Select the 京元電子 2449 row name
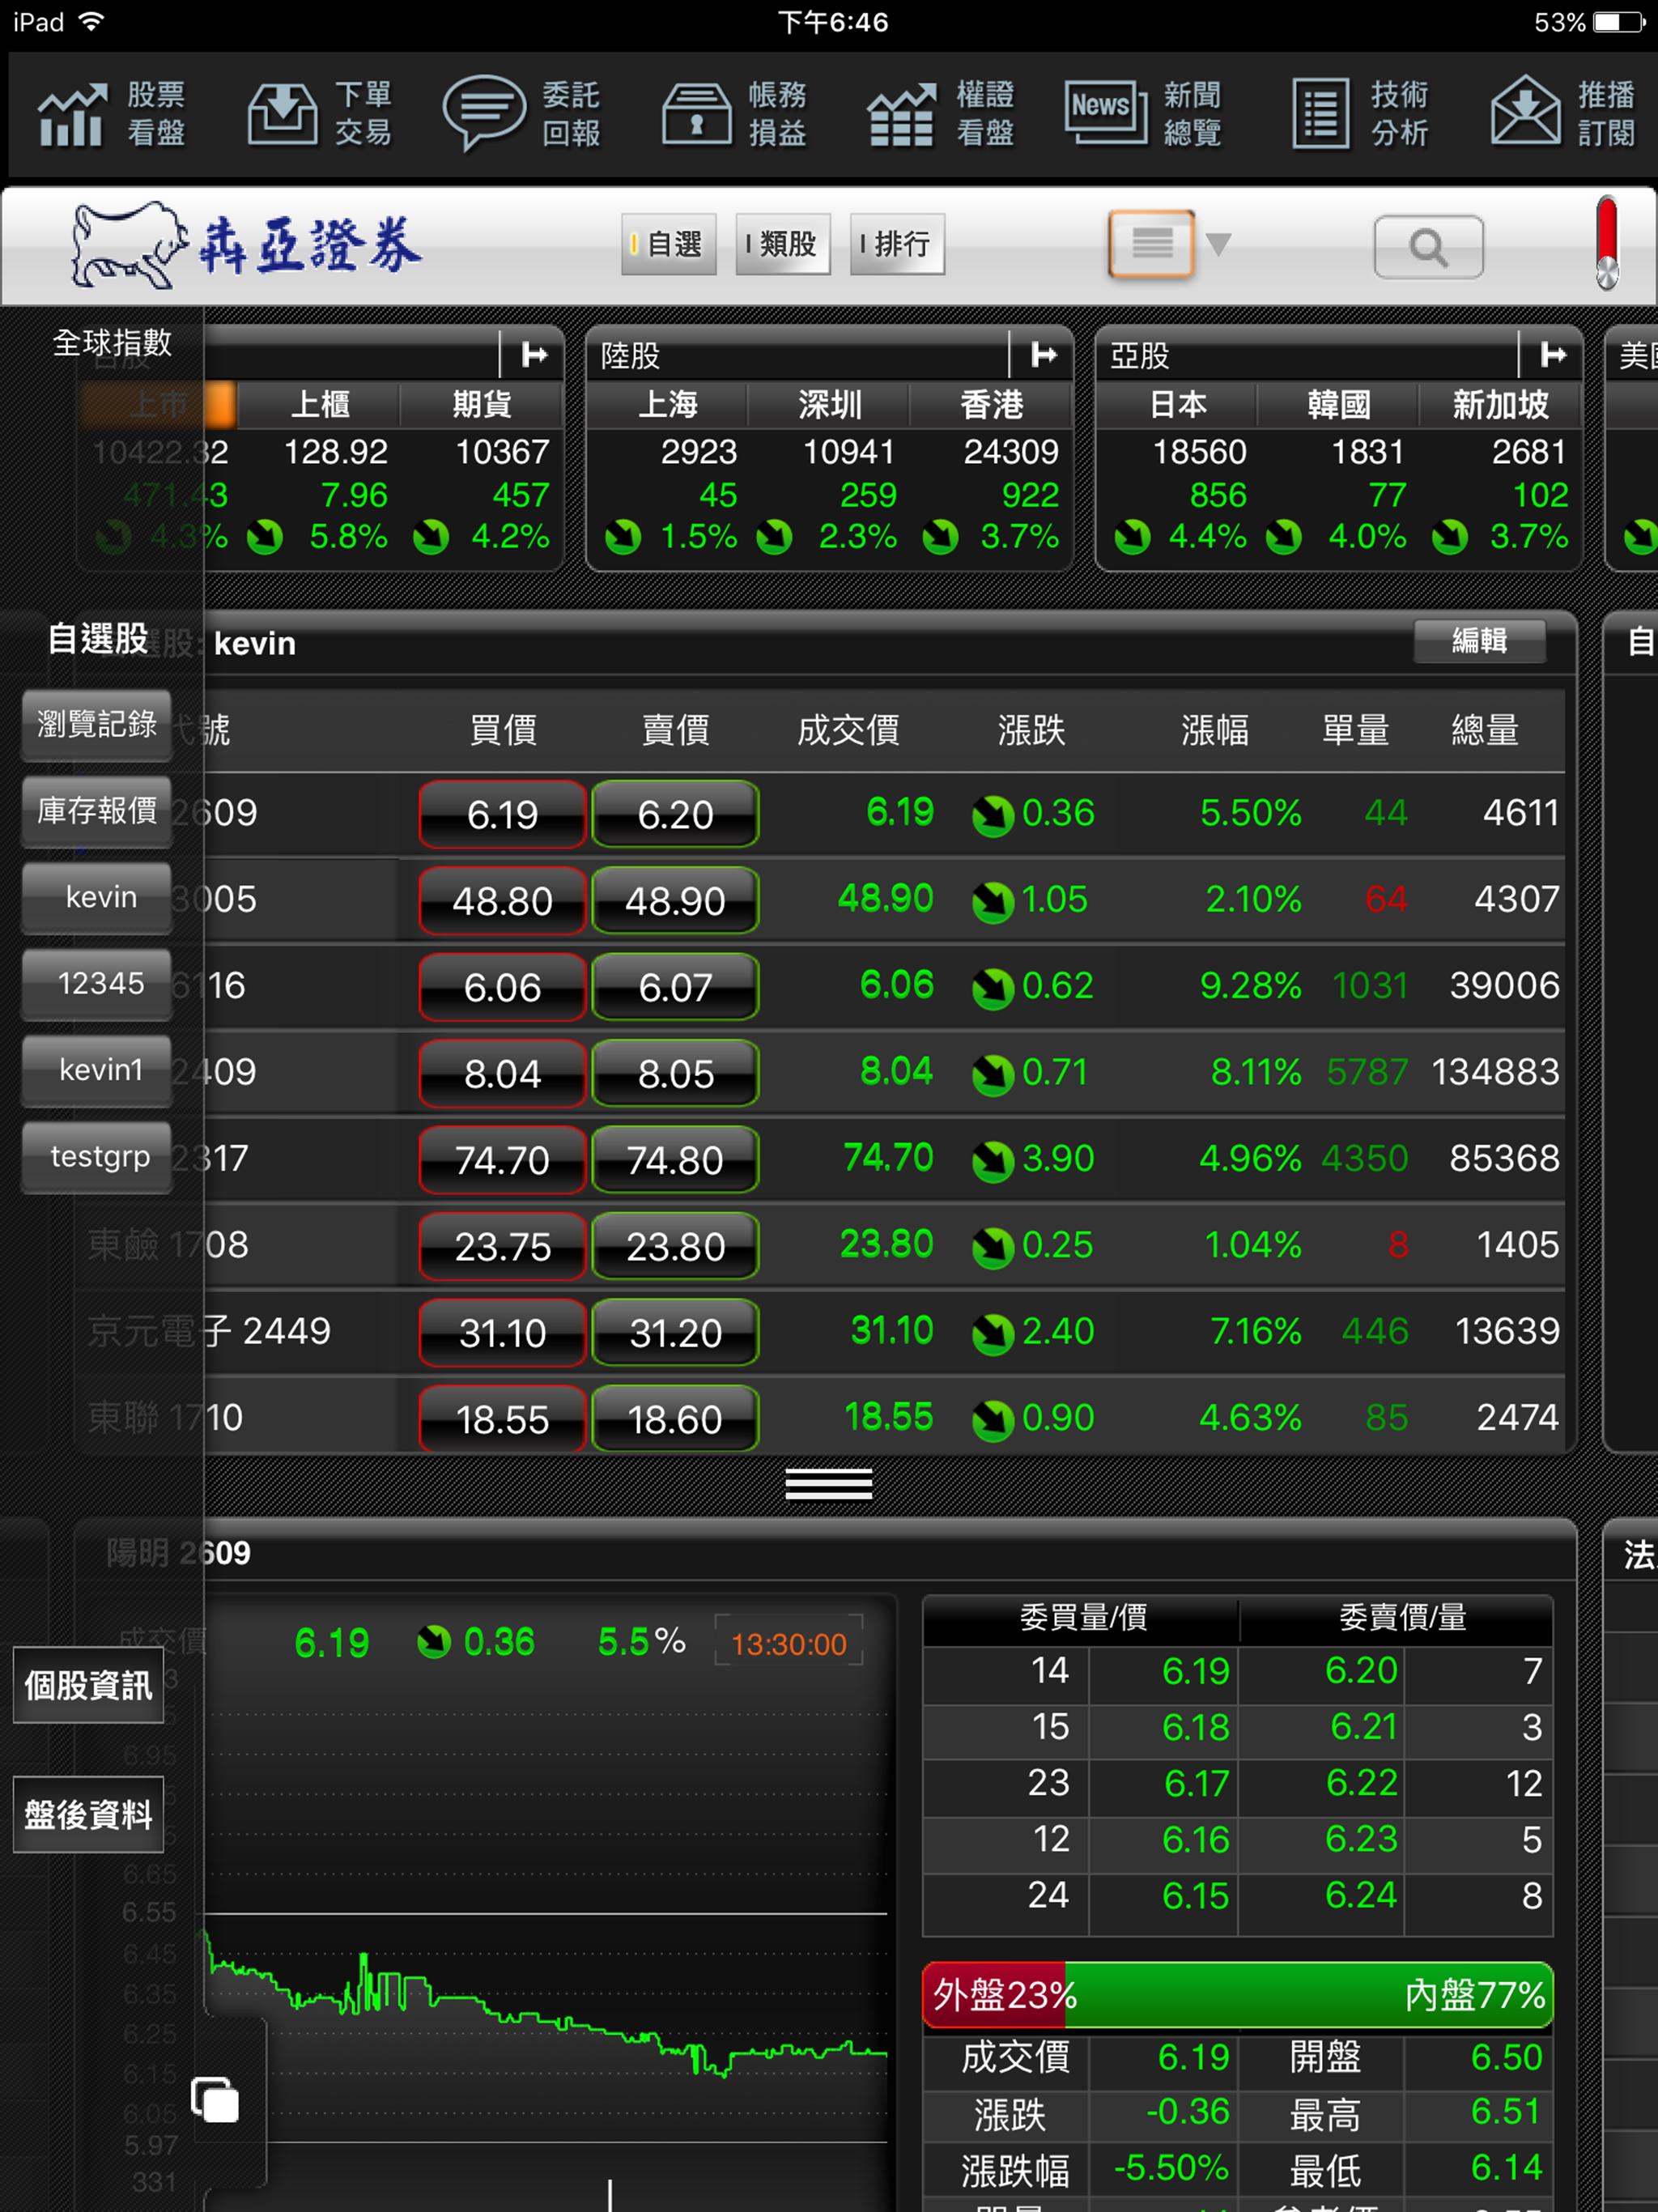The height and width of the screenshot is (2212, 1658). [209, 1331]
